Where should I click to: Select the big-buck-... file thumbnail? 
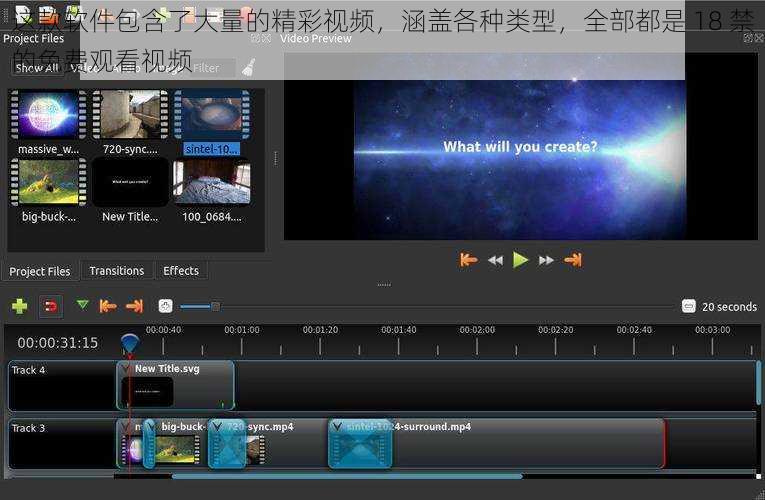click(48, 191)
